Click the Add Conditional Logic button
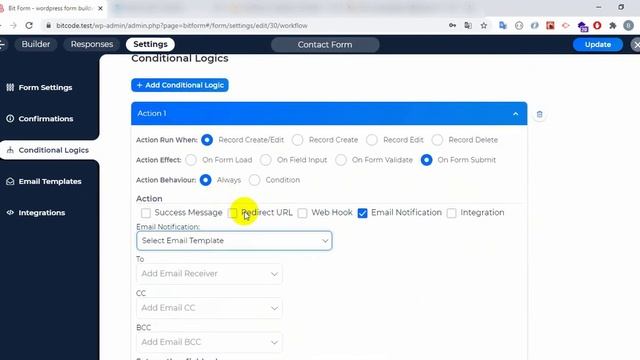The height and width of the screenshot is (360, 640). pos(180,85)
